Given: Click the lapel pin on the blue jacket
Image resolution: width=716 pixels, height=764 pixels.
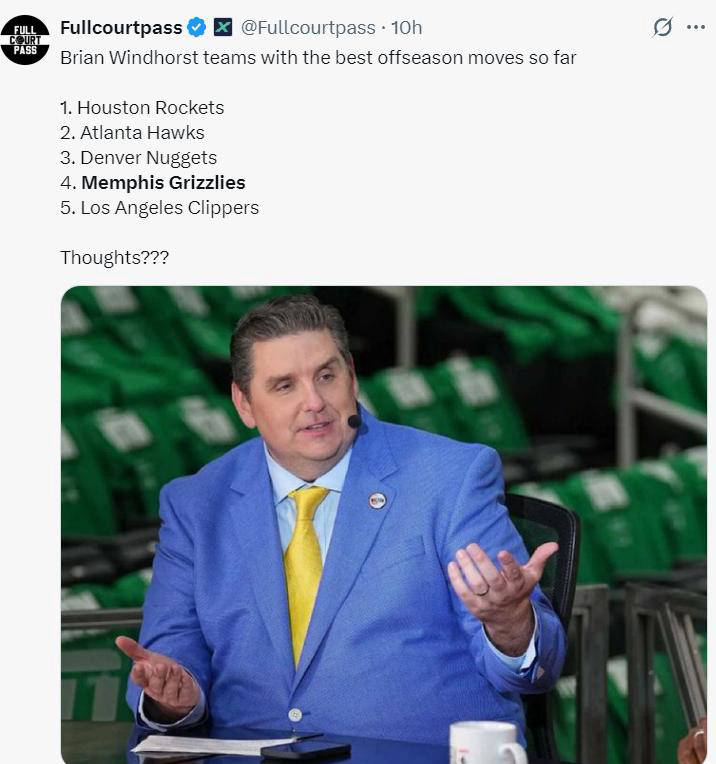Looking at the screenshot, I should click(x=377, y=500).
